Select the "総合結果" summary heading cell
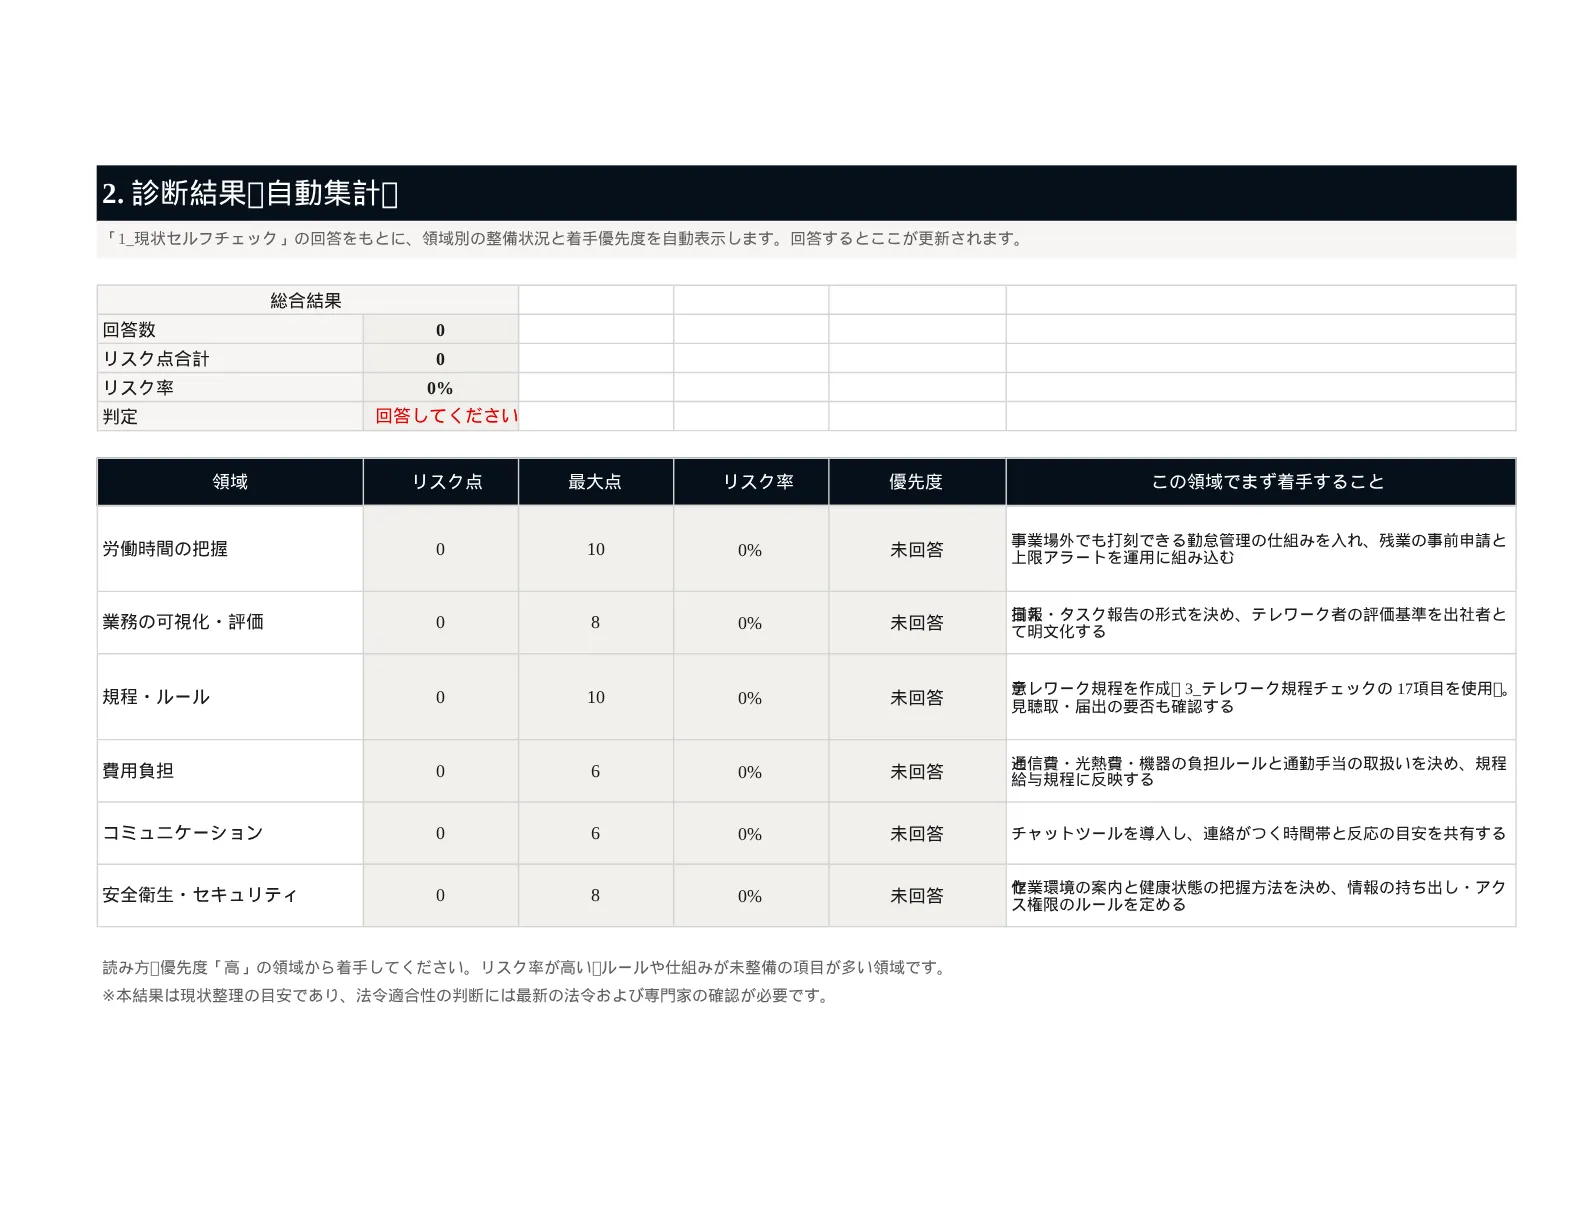The width and height of the screenshot is (1584, 1224). [x=307, y=300]
